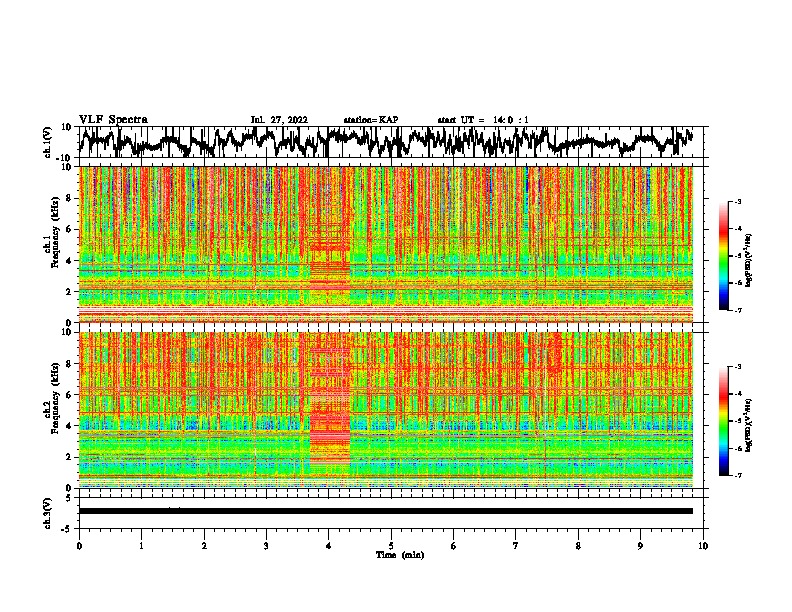Click the "8" kHz tick label on the ch.1 frequency axis
Screen dimensions: 792x612
[x=69, y=198]
